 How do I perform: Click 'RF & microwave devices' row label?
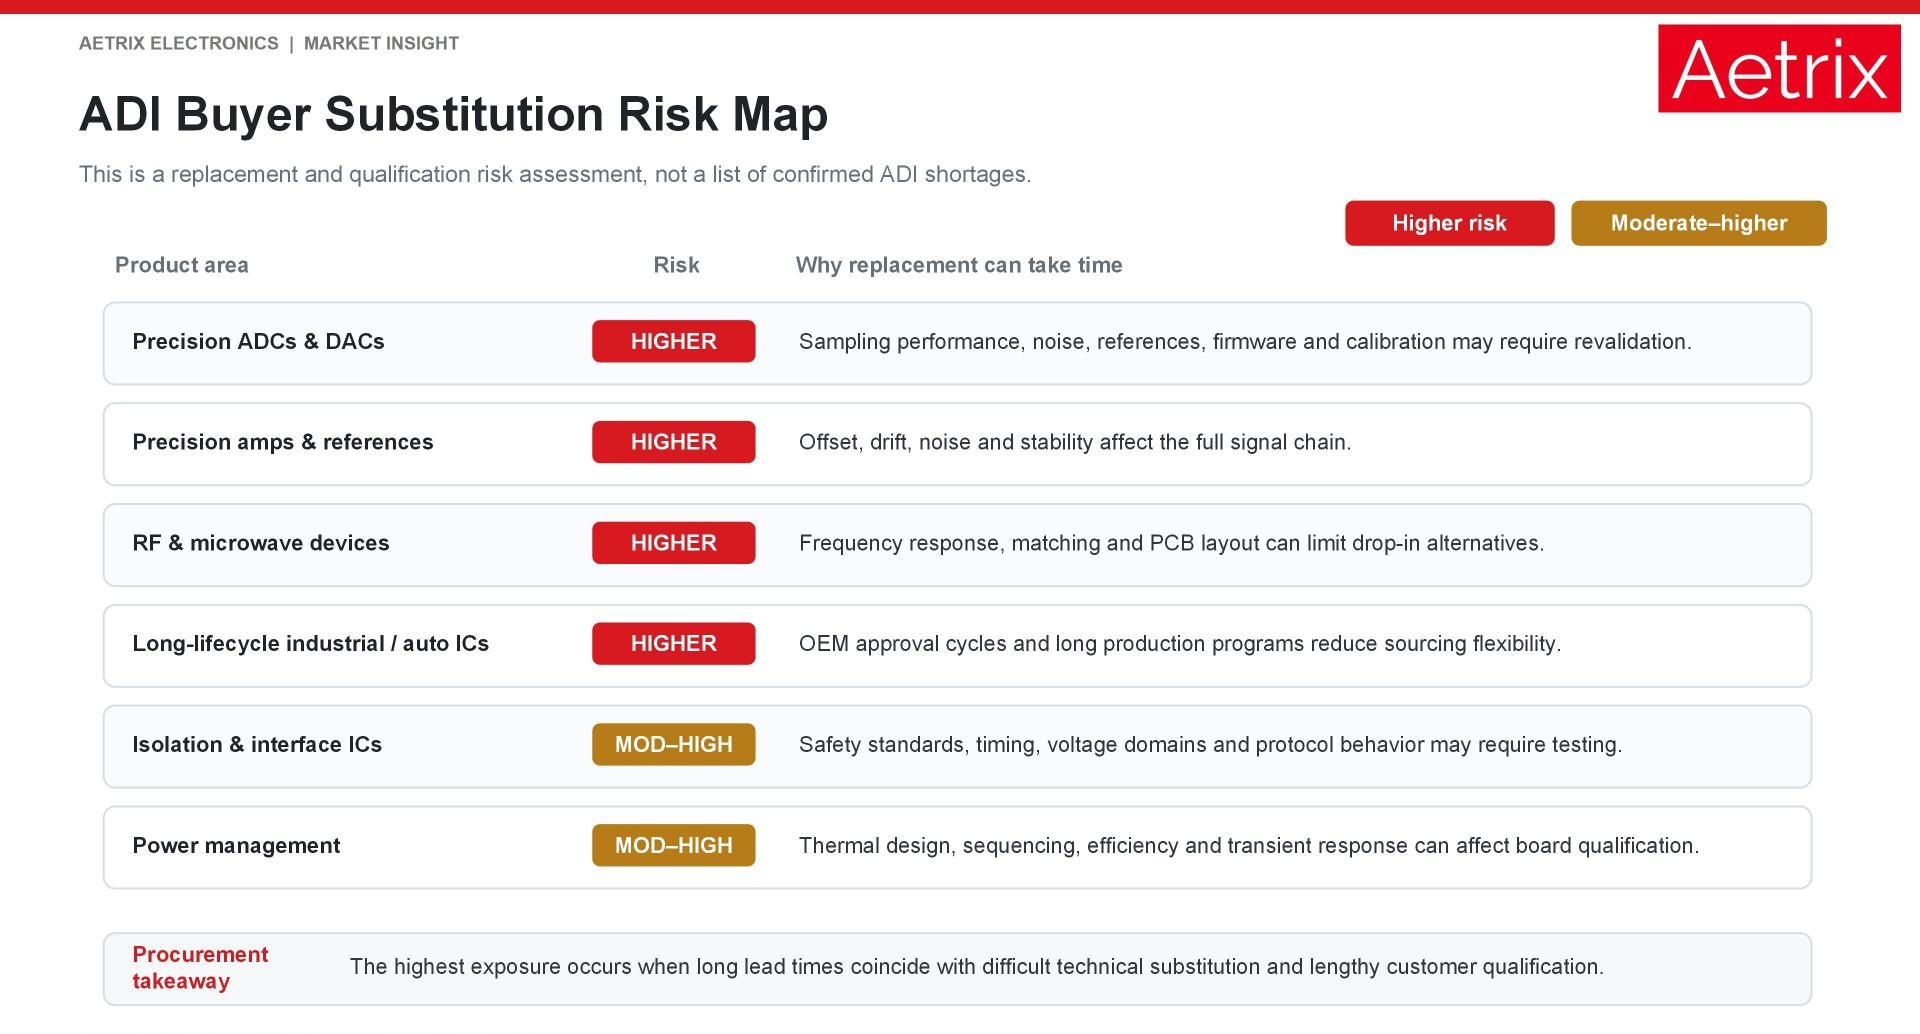[261, 543]
